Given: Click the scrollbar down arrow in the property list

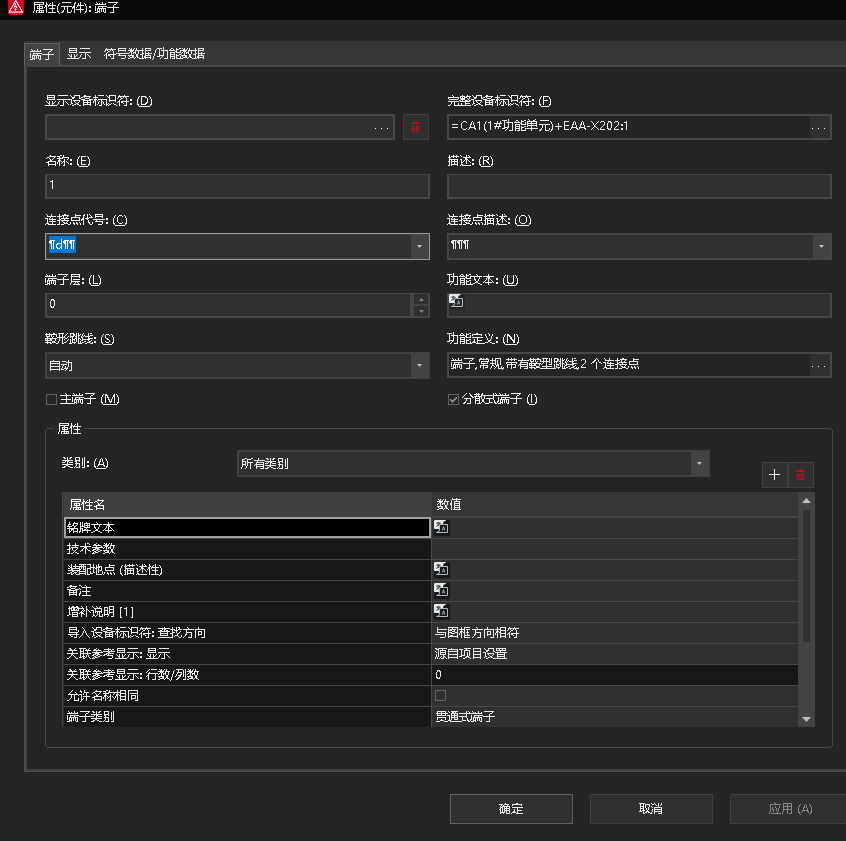Looking at the screenshot, I should (806, 718).
